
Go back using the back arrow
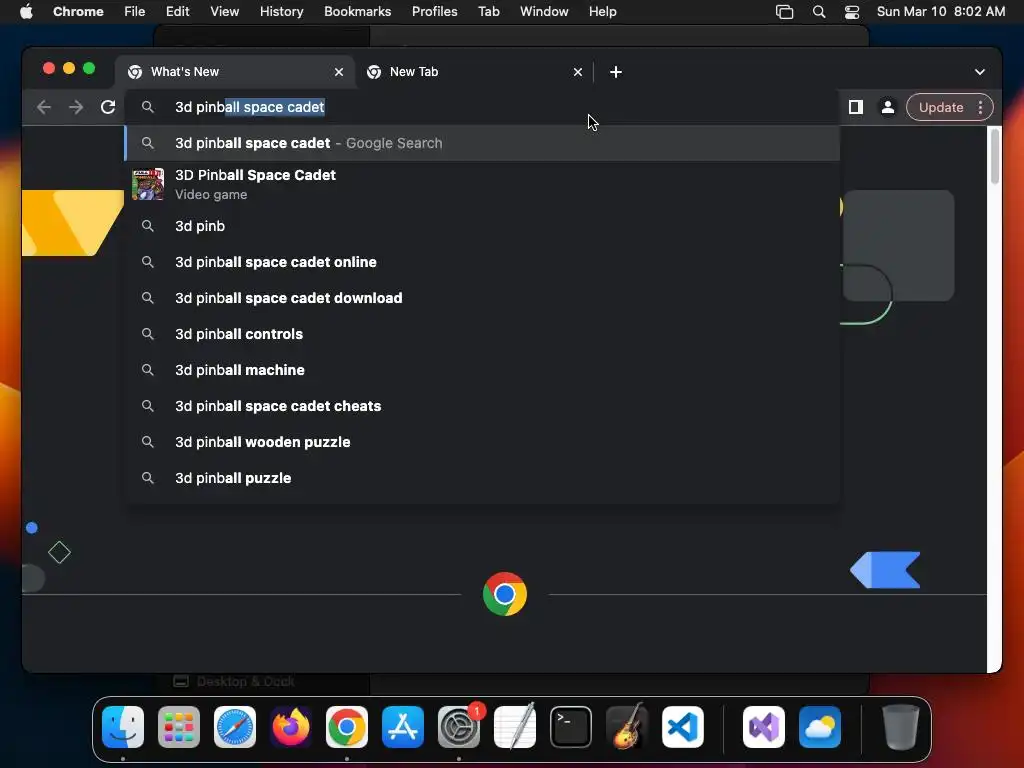pos(44,107)
